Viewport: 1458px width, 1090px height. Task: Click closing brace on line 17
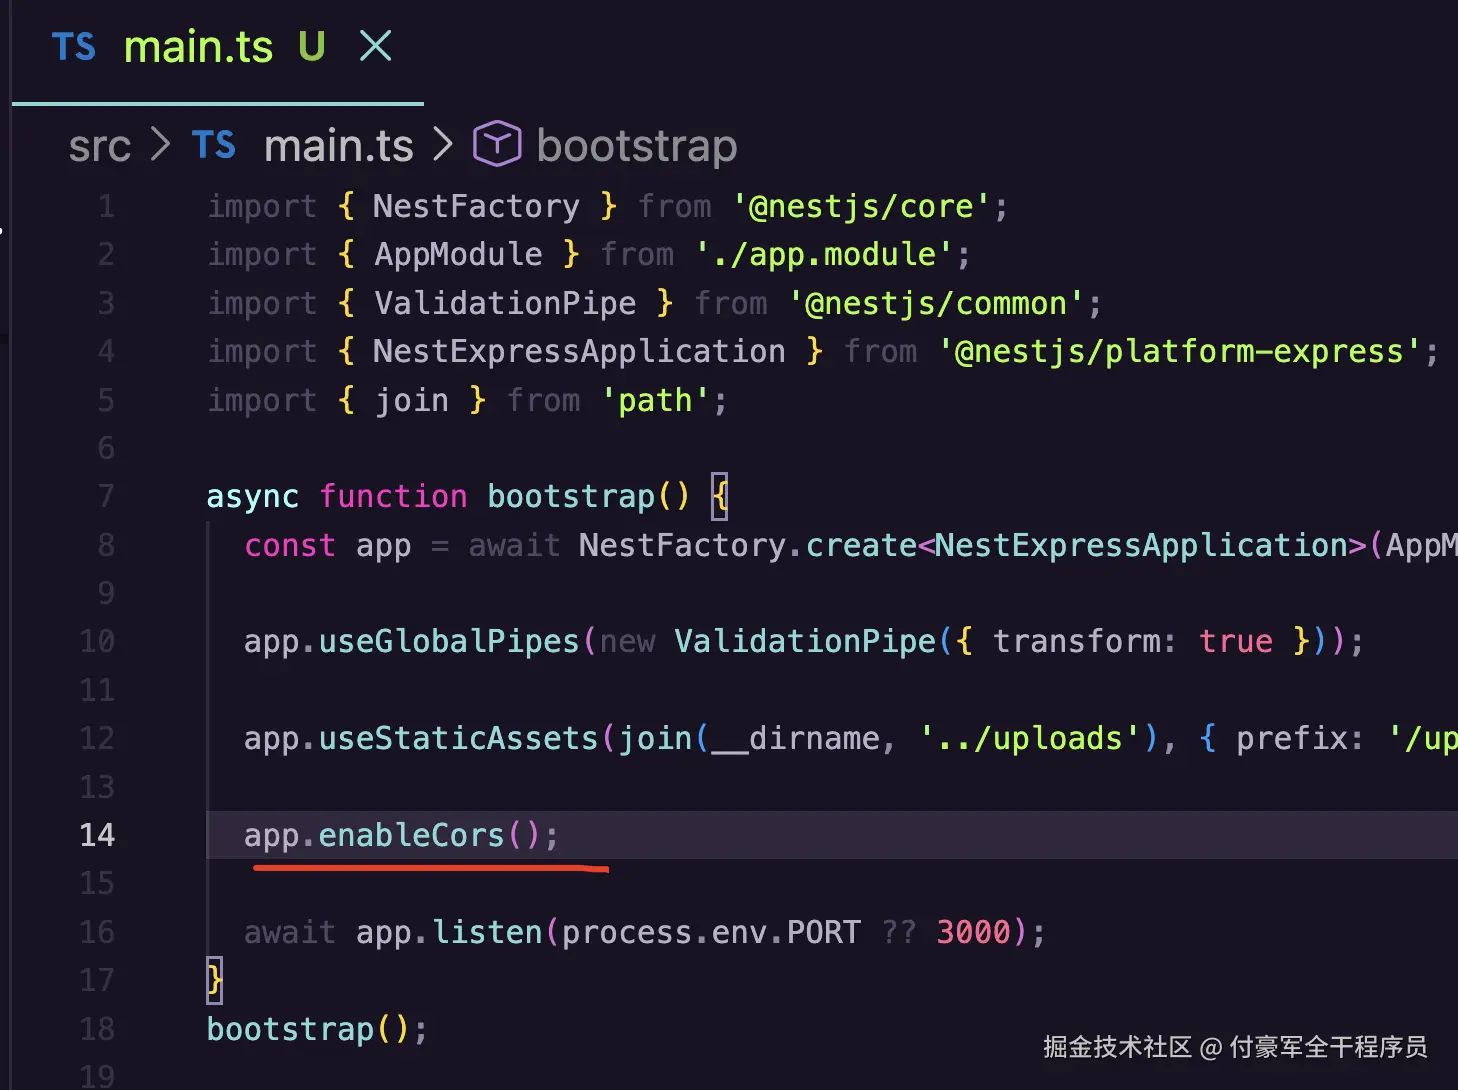pyautogui.click(x=214, y=980)
